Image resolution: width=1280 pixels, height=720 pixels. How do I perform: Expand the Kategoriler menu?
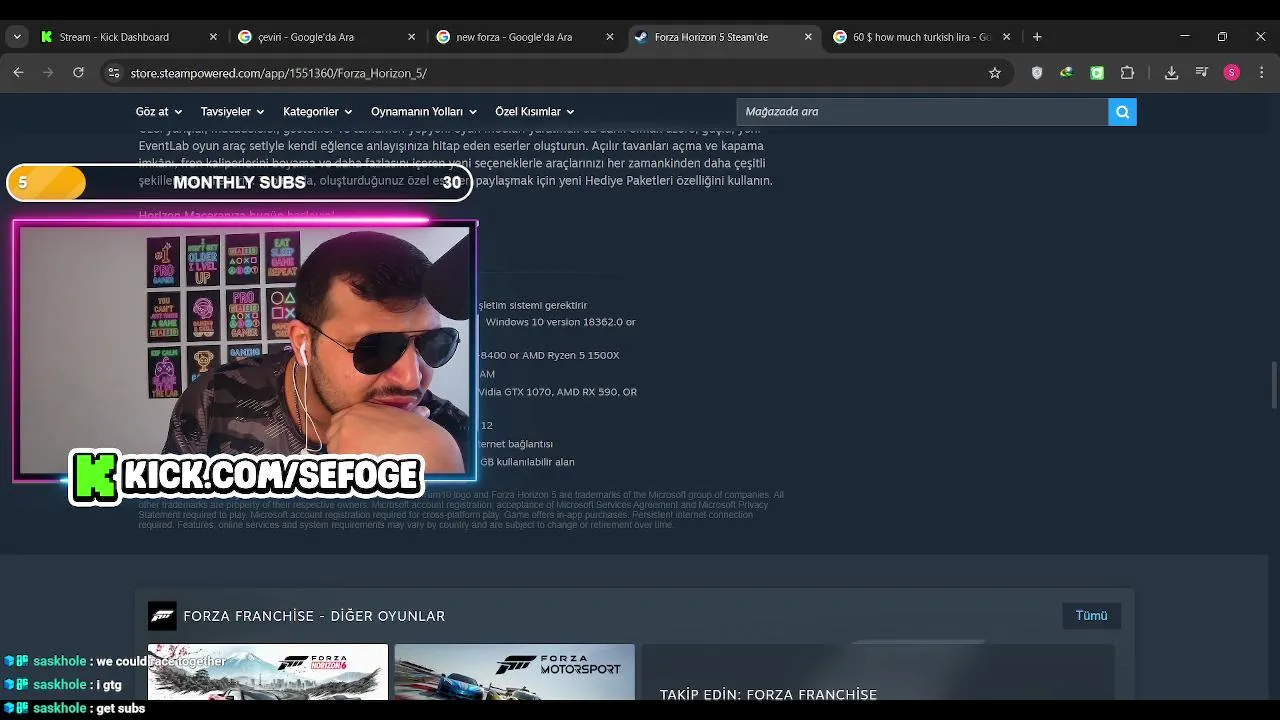(x=317, y=112)
